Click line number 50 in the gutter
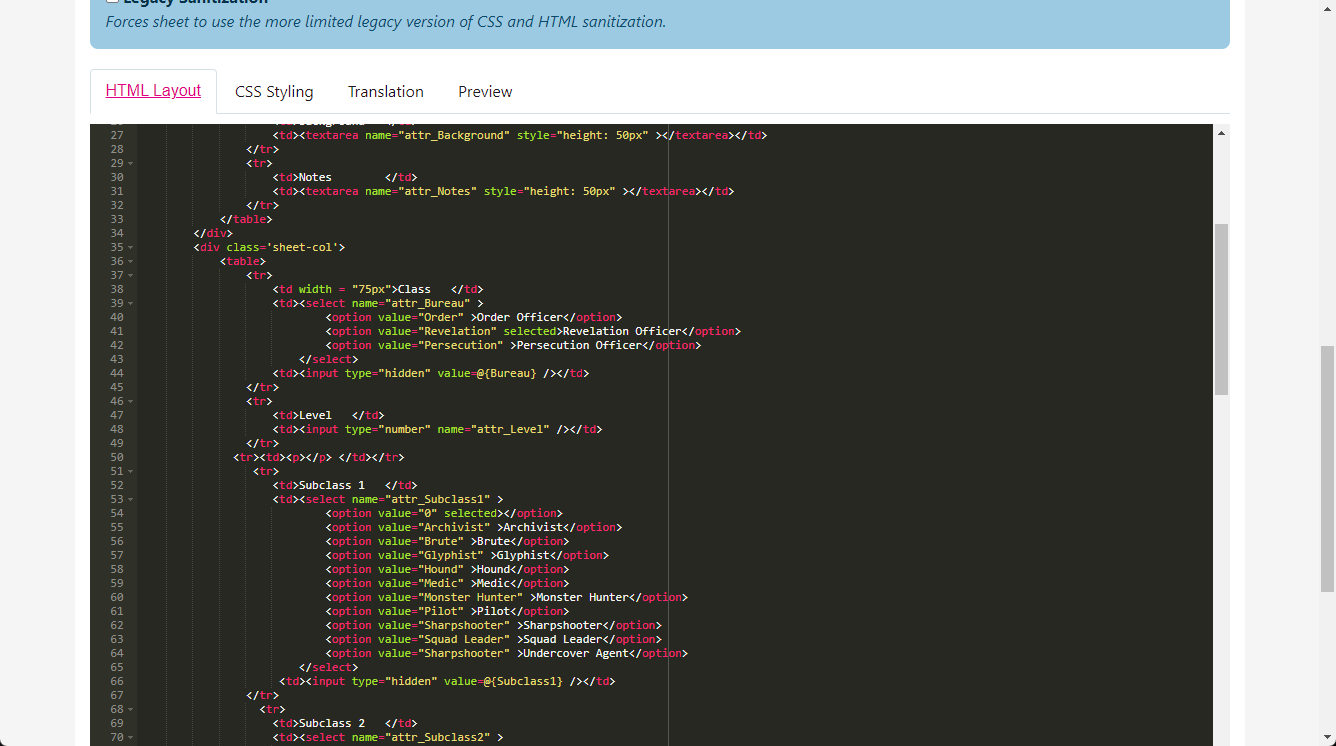Image resolution: width=1336 pixels, height=746 pixels. (117, 457)
